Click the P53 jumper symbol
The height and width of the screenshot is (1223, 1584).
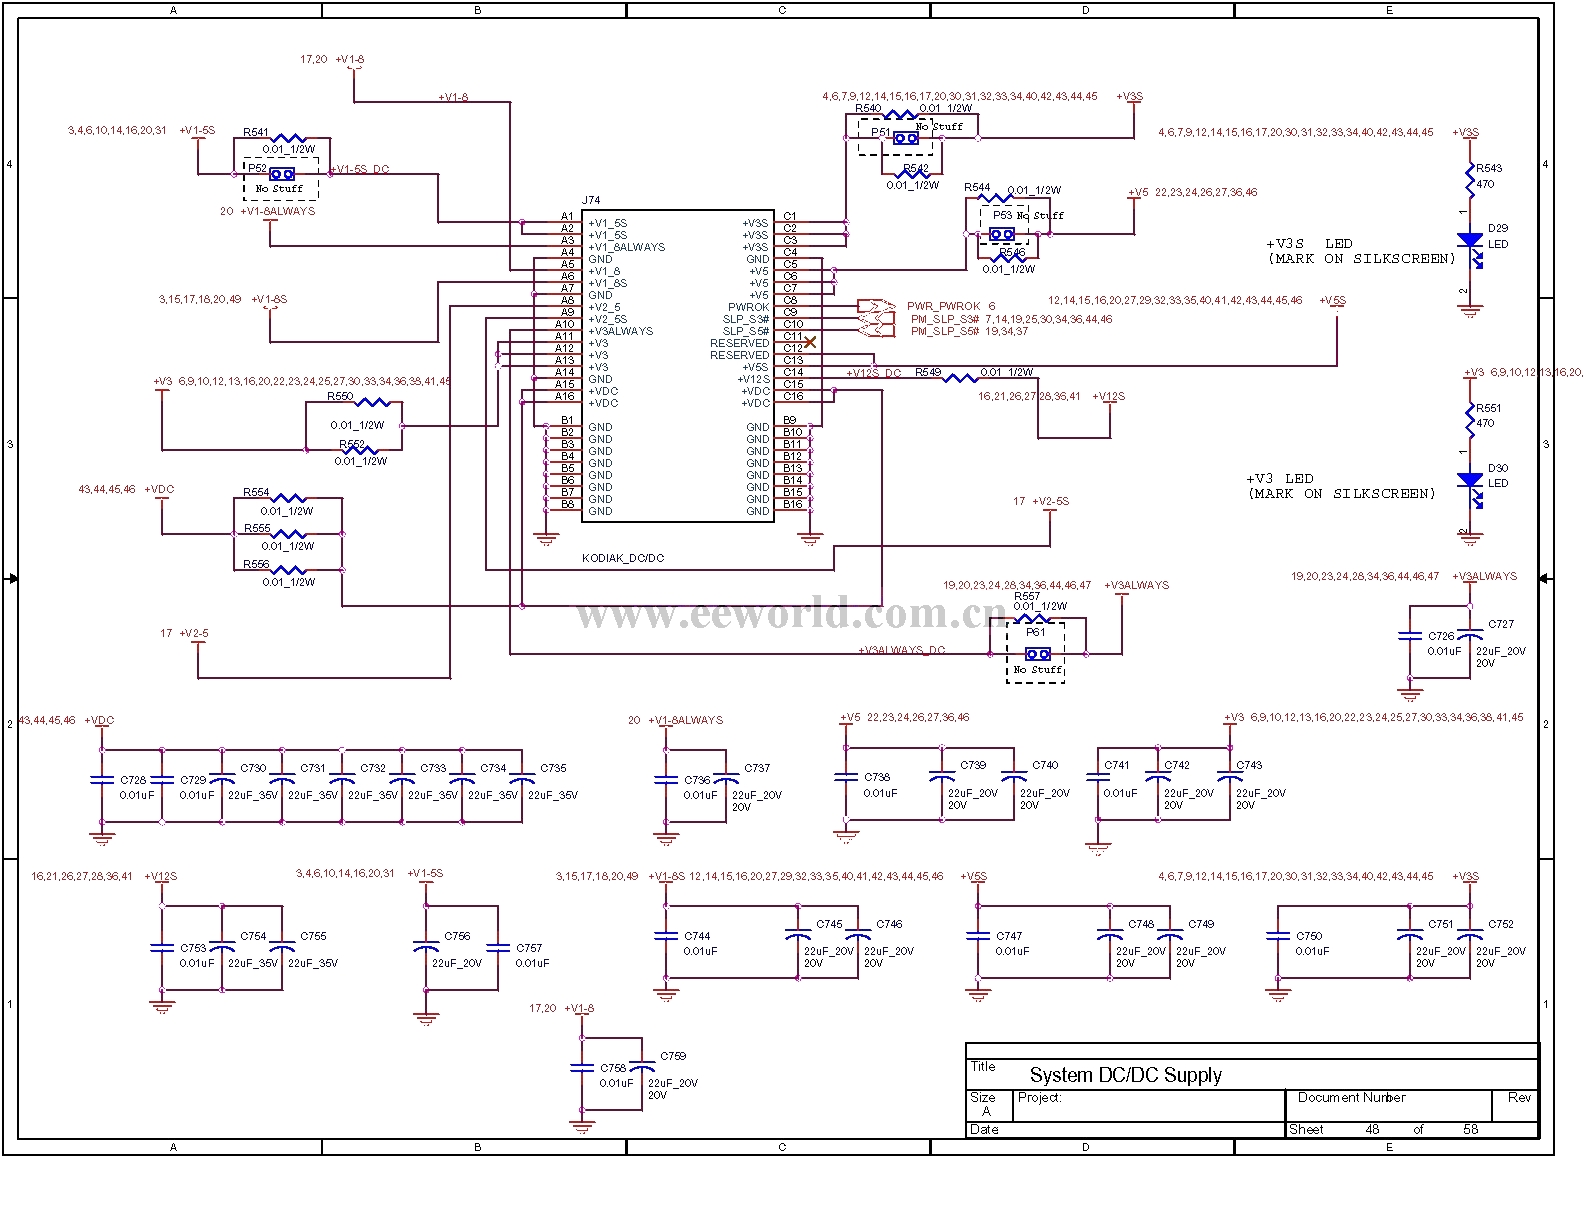1002,234
